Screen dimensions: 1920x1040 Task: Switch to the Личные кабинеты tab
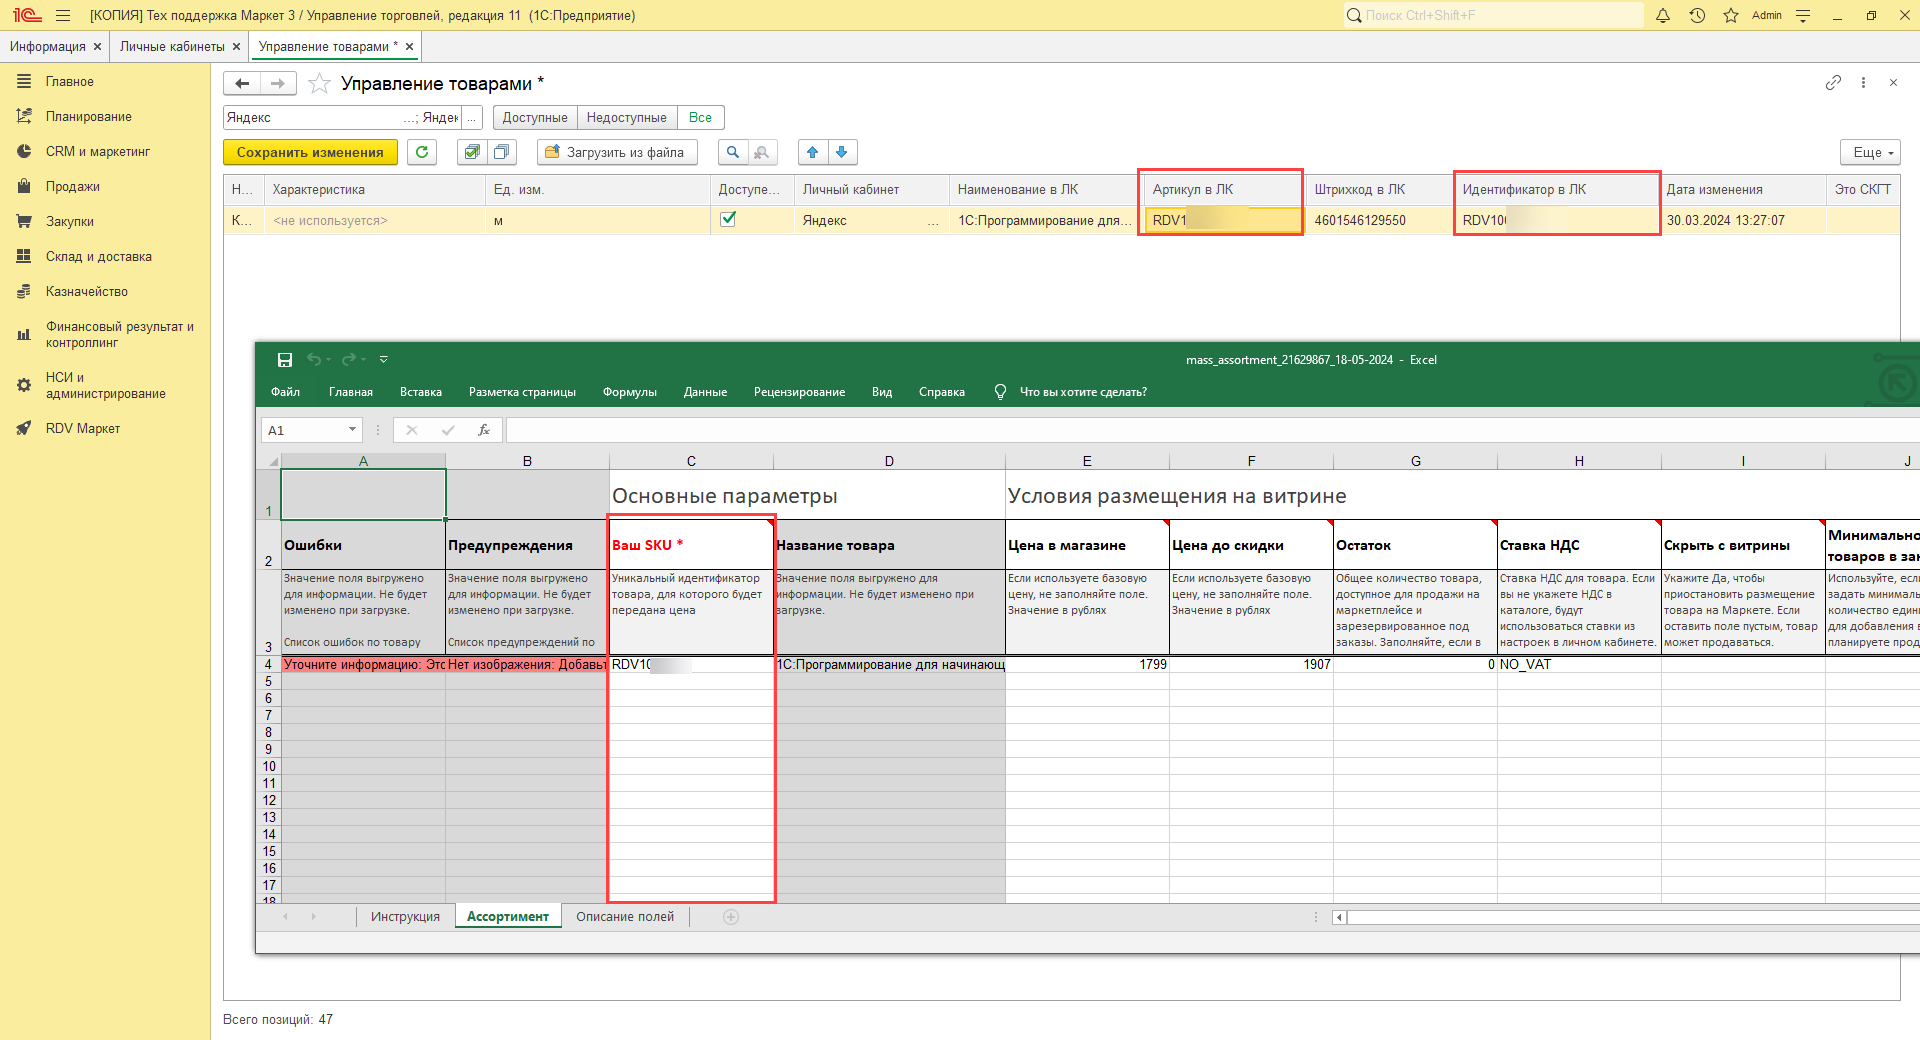click(x=172, y=47)
